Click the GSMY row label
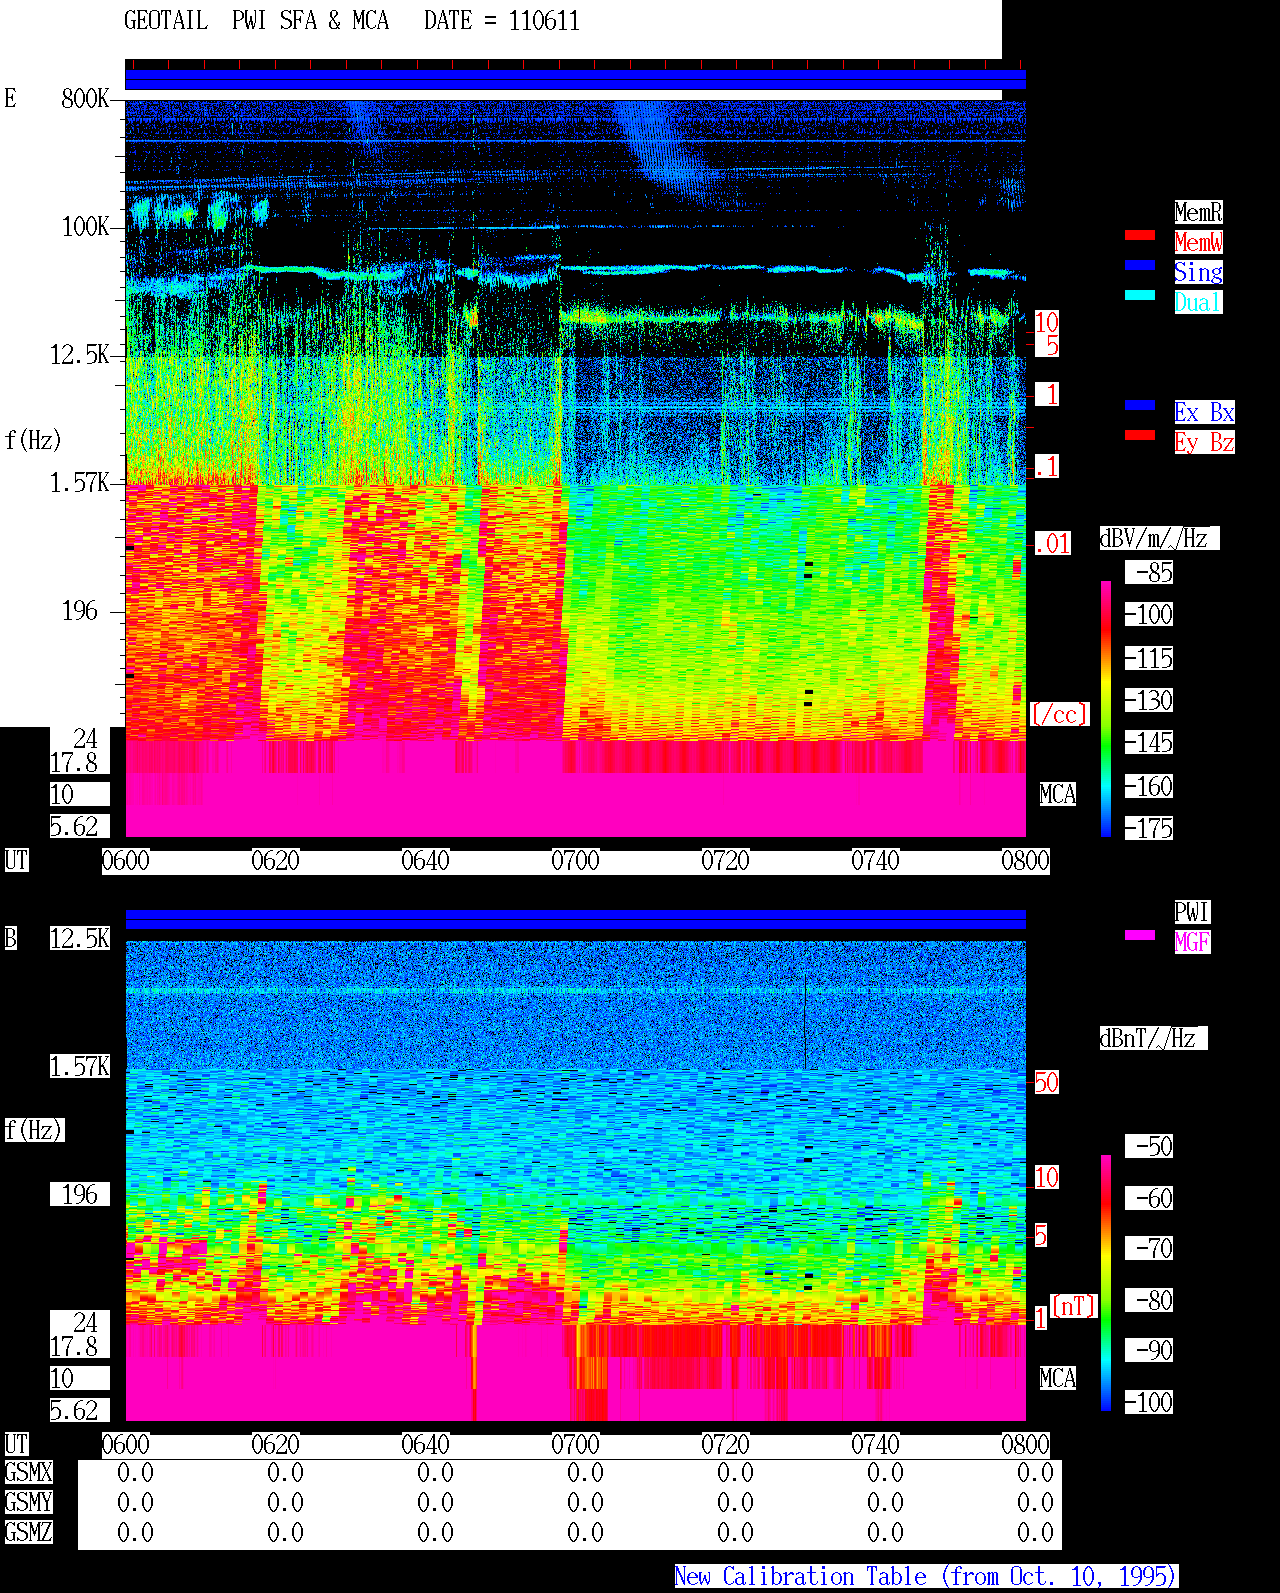The width and height of the screenshot is (1280, 1593). click(x=28, y=1502)
